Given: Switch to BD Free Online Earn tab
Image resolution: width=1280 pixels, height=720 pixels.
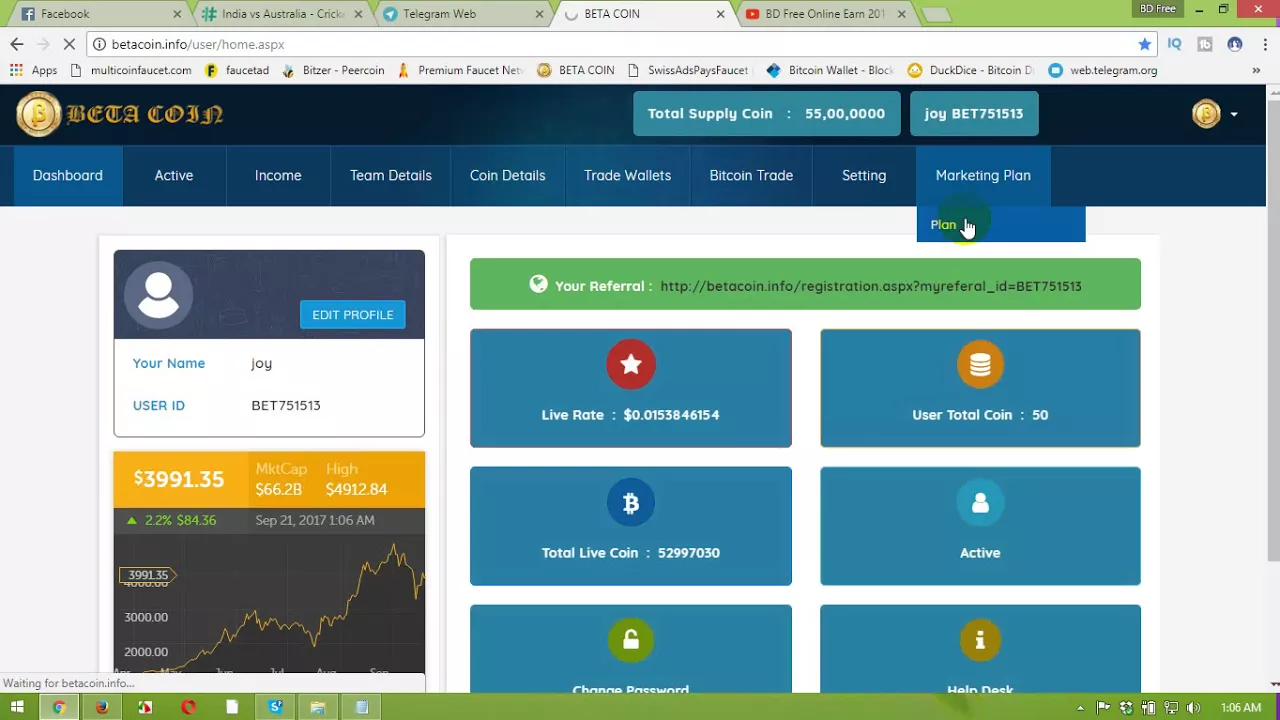Looking at the screenshot, I should [x=825, y=14].
